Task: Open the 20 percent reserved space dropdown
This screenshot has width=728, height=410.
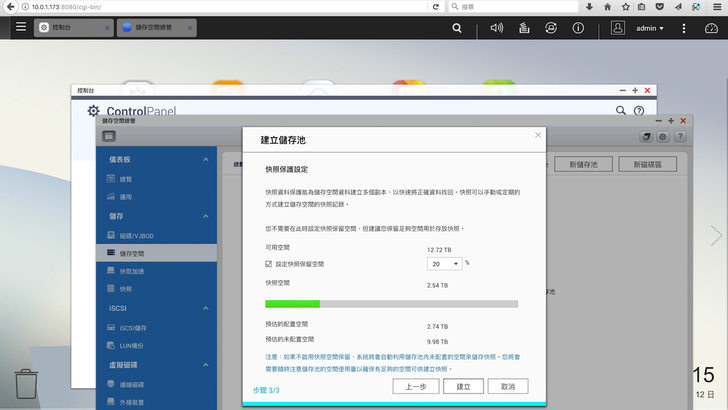Action: 444,264
